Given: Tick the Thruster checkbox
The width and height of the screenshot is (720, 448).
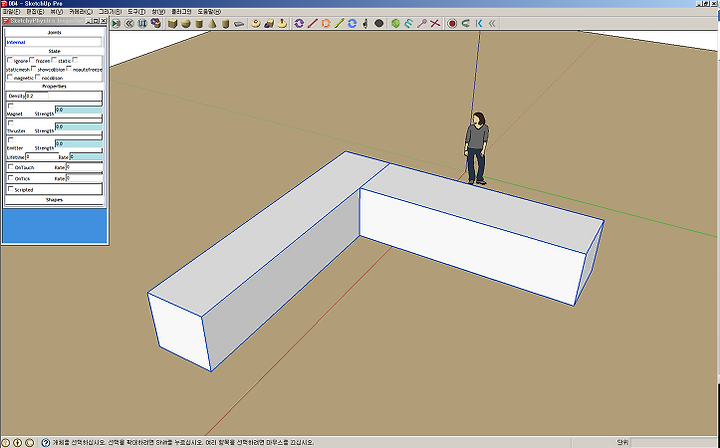Looking at the screenshot, I should (x=11, y=123).
